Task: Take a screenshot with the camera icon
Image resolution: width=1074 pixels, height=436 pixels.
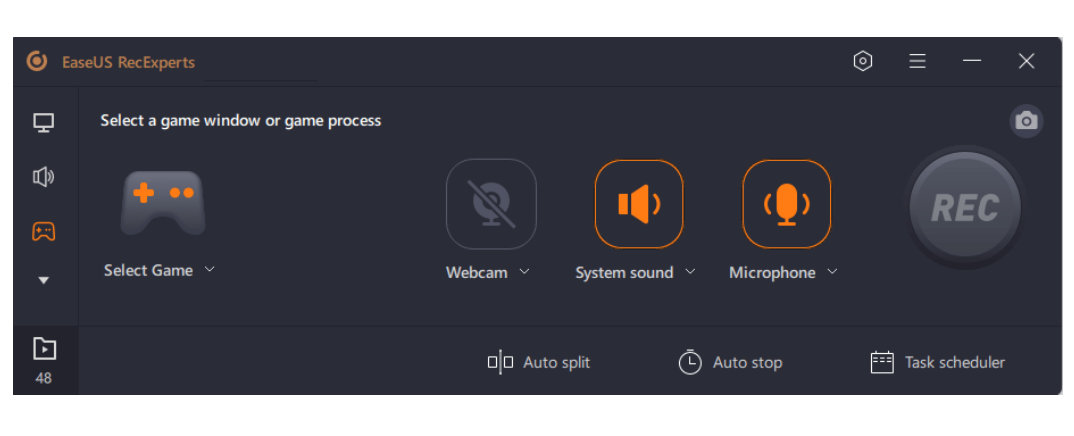Action: 1025,121
